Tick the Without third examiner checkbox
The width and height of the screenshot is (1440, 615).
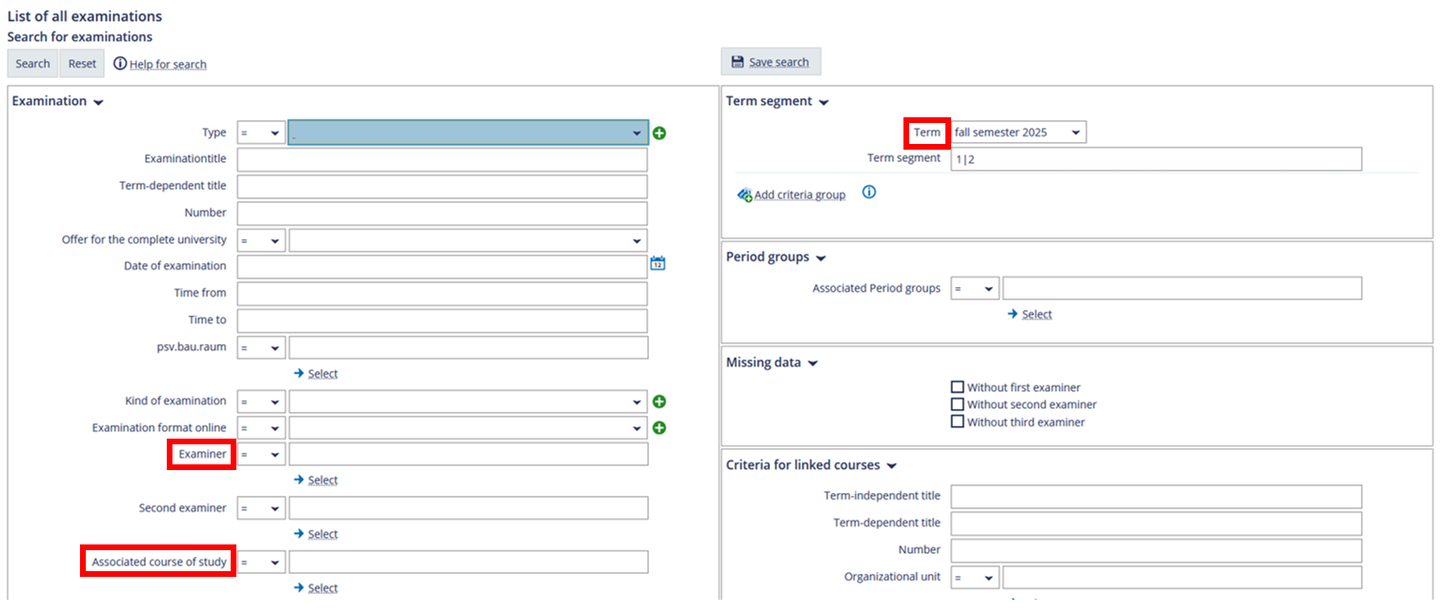958,422
